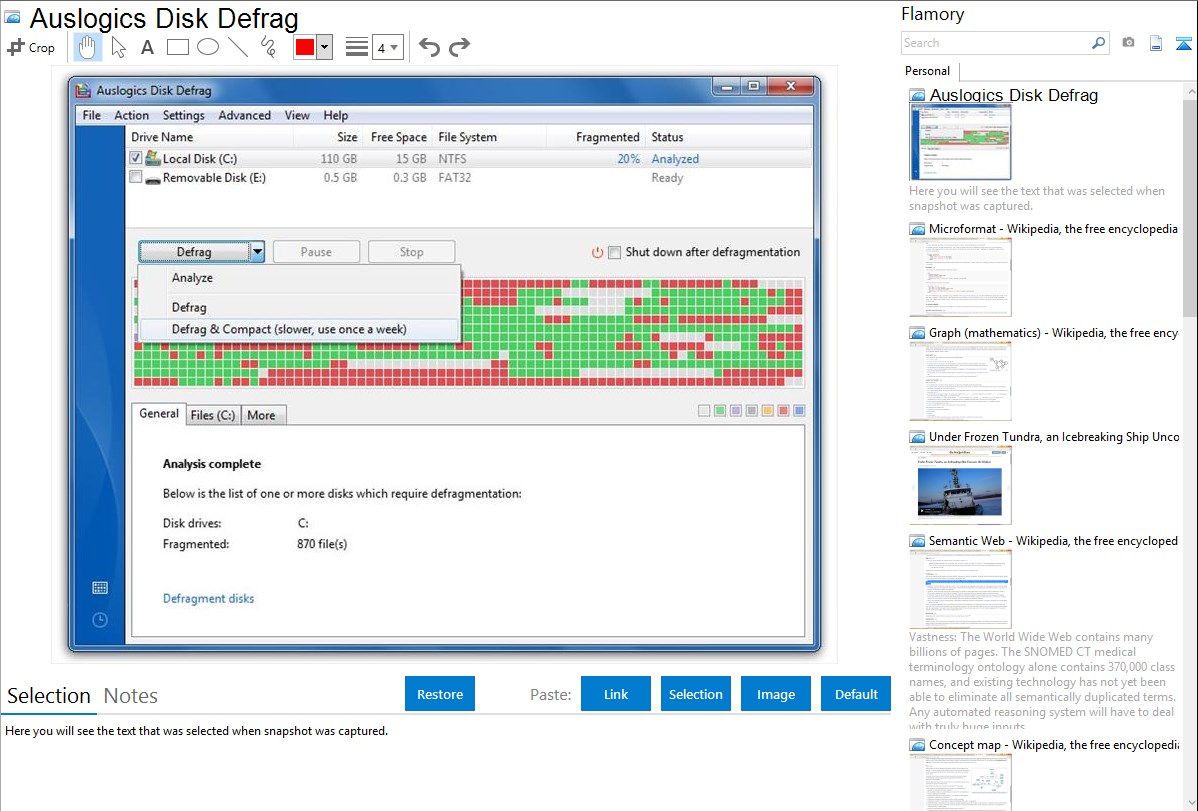The width and height of the screenshot is (1198, 811).
Task: Select the Selection tab
Action: point(49,696)
